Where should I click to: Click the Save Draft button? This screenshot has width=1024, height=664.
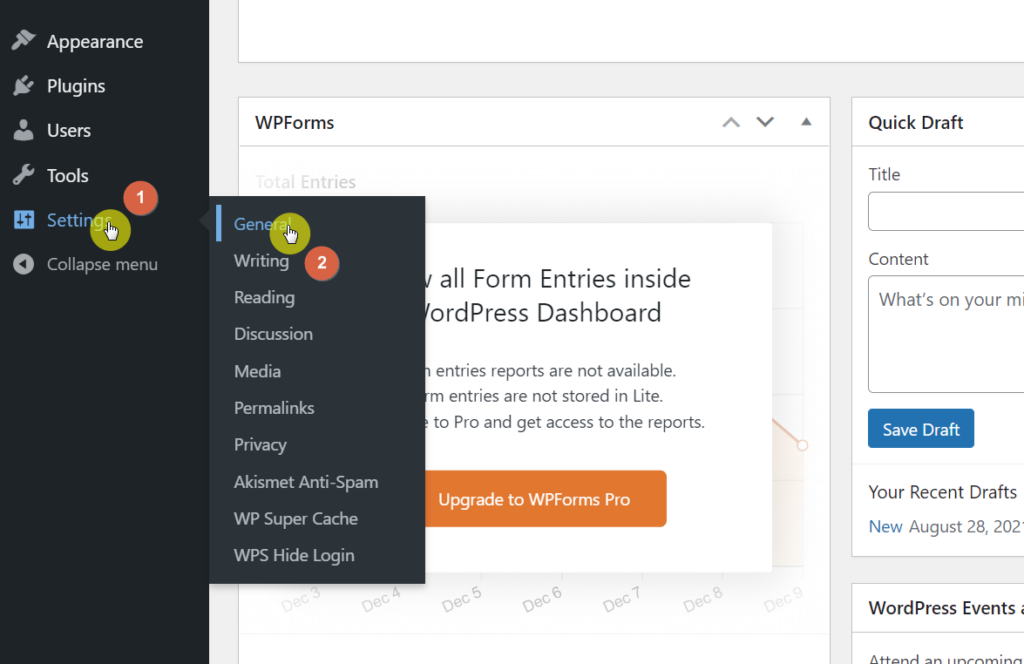coord(921,429)
